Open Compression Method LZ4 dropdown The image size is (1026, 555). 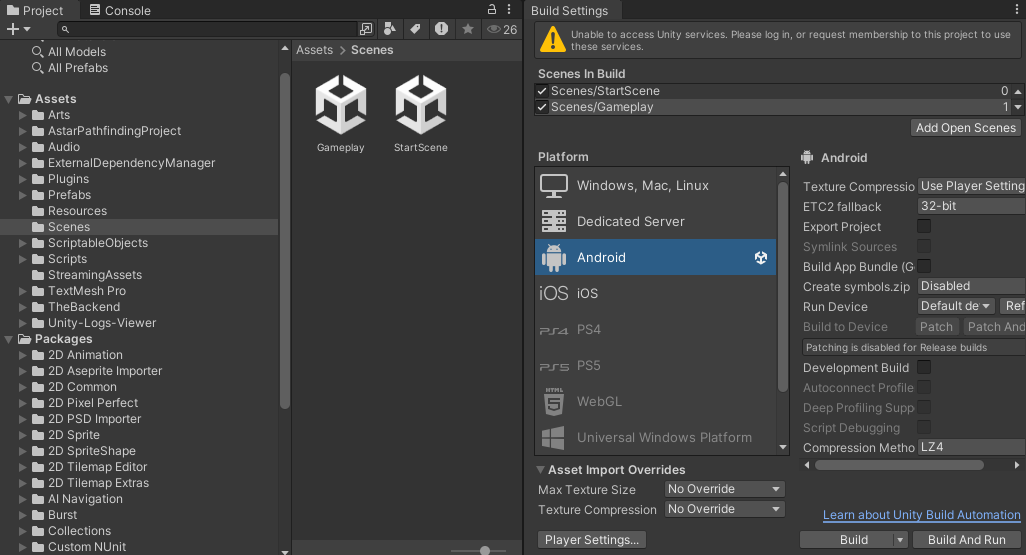(x=971, y=447)
